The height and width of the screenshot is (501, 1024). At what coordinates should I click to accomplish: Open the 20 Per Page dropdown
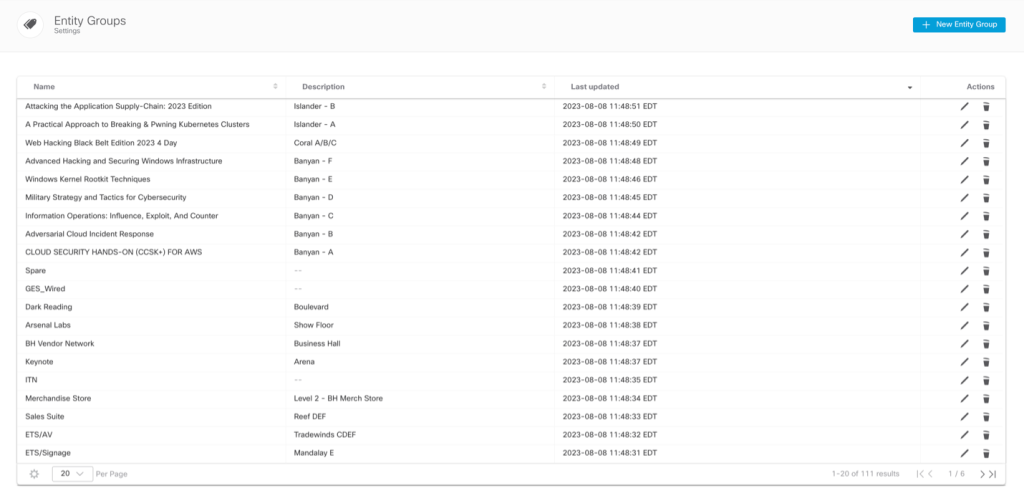72,473
